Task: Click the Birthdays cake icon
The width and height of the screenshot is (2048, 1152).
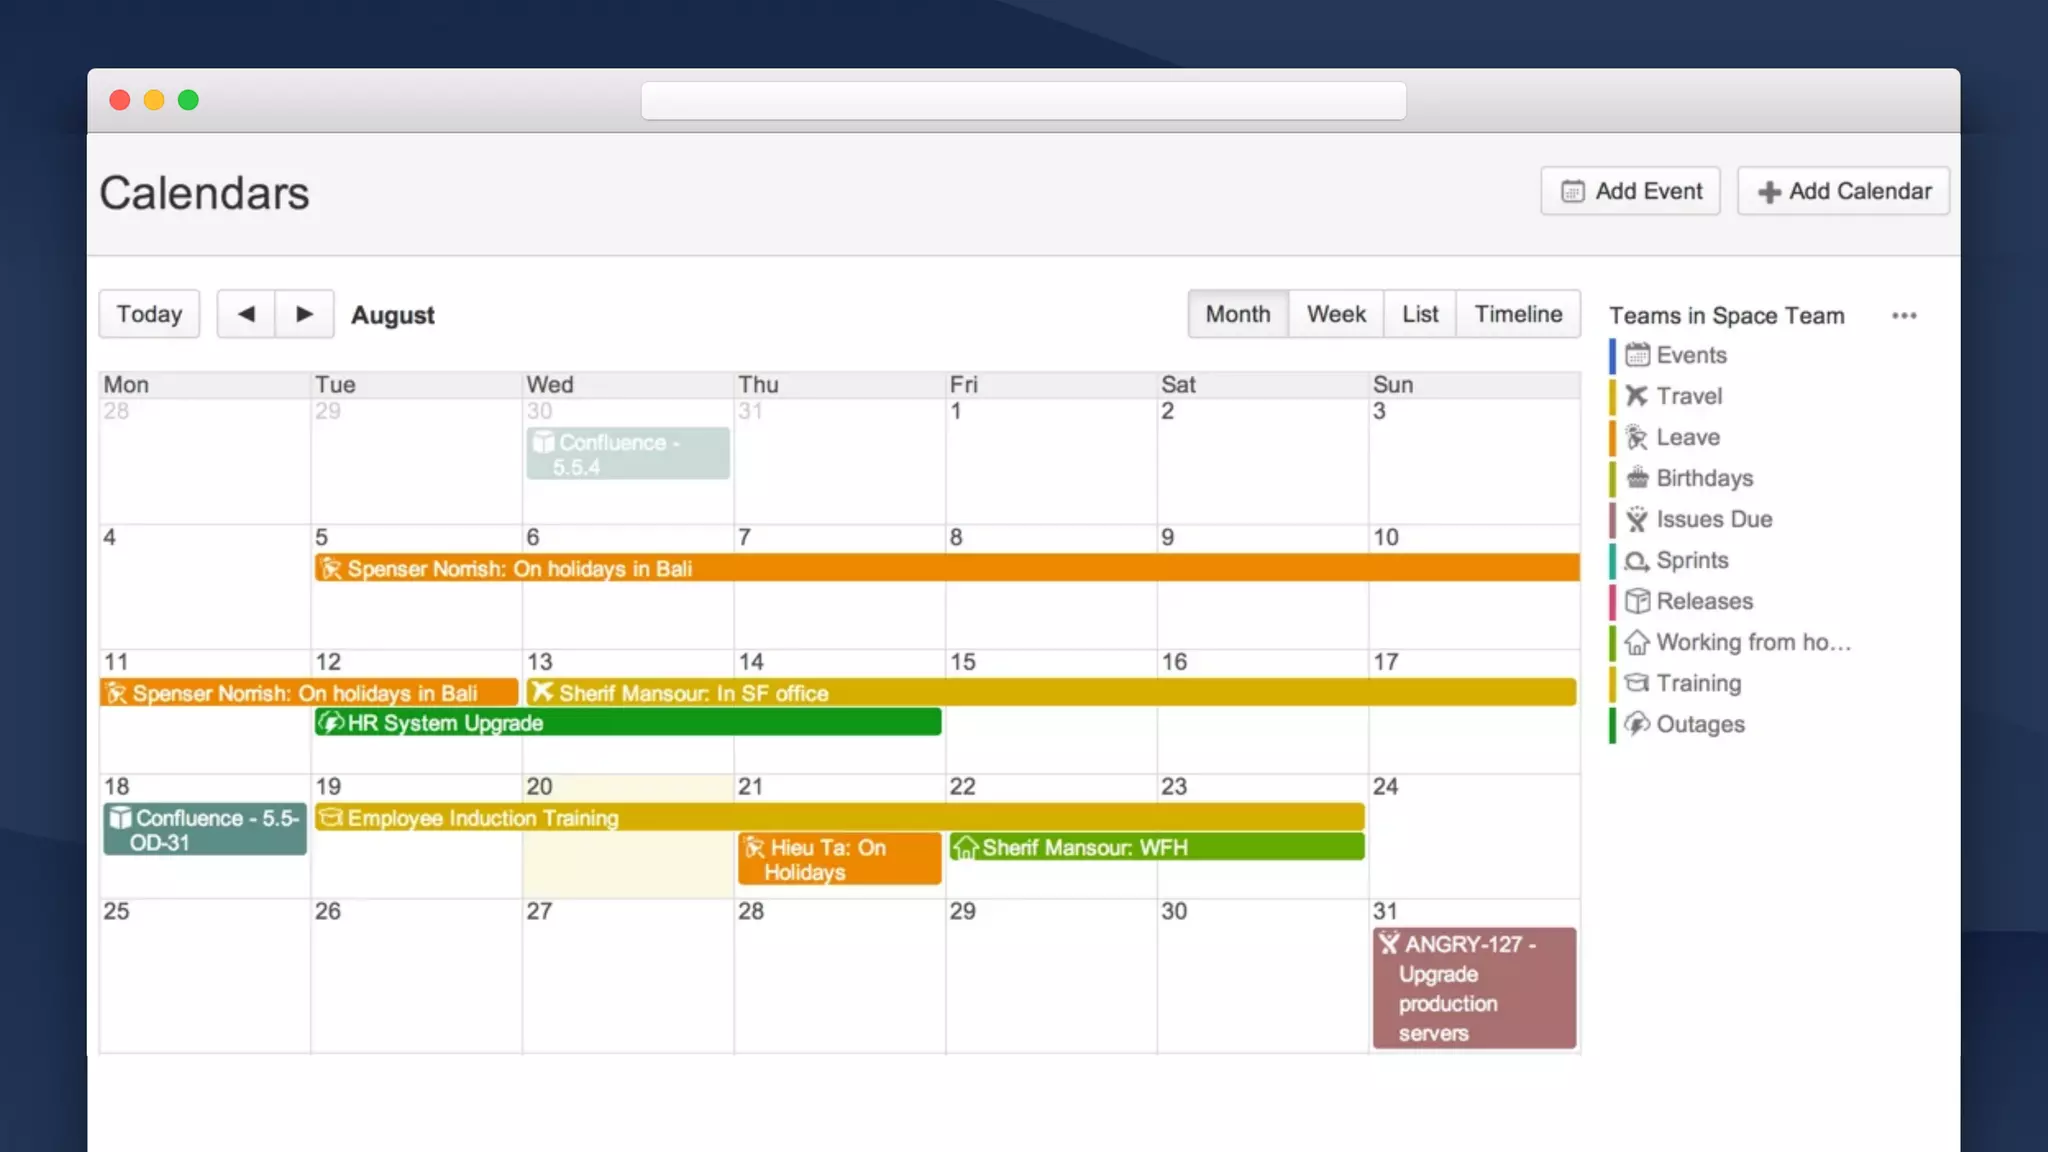Action: pos(1637,478)
